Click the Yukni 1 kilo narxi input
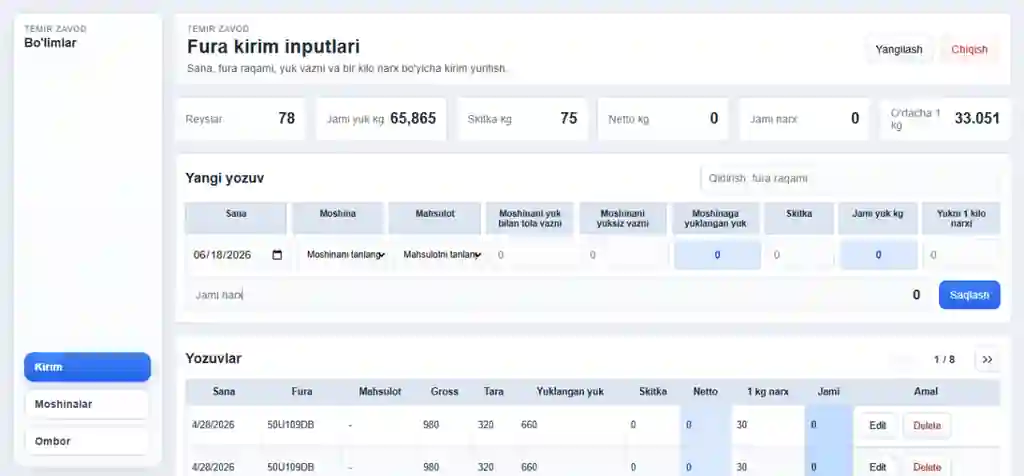 pos(961,255)
